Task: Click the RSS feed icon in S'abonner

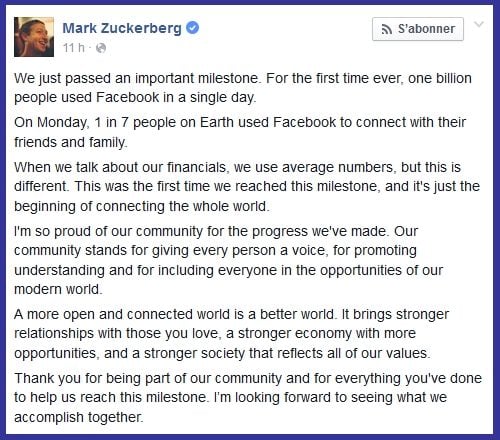Action: click(x=387, y=29)
